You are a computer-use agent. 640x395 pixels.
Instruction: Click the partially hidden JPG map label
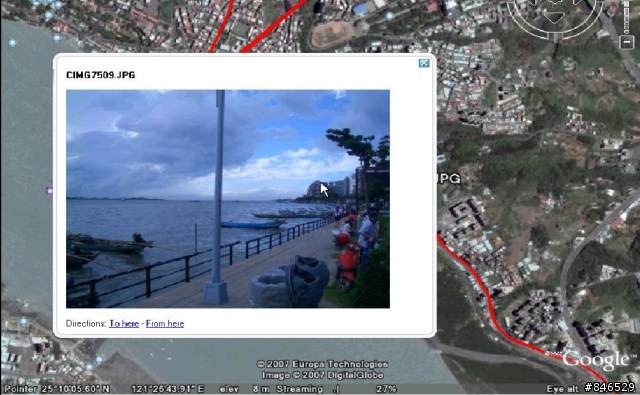449,178
